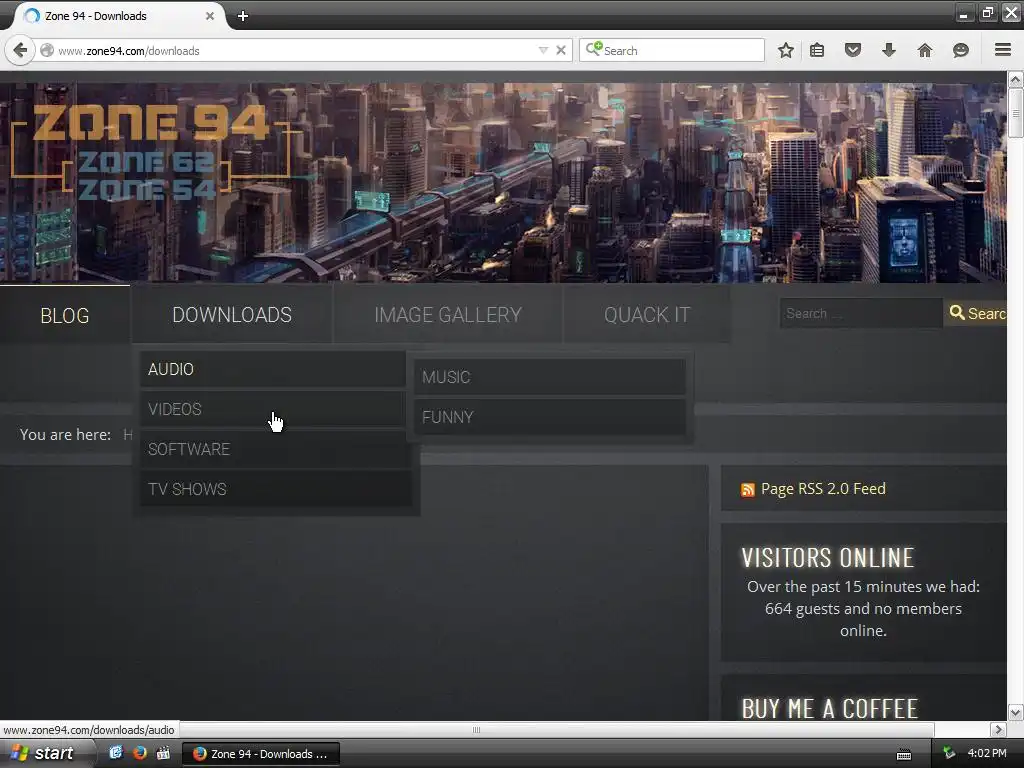Image resolution: width=1024 pixels, height=768 pixels.
Task: Open the DOWNLOADS navigation item
Action: click(x=232, y=315)
